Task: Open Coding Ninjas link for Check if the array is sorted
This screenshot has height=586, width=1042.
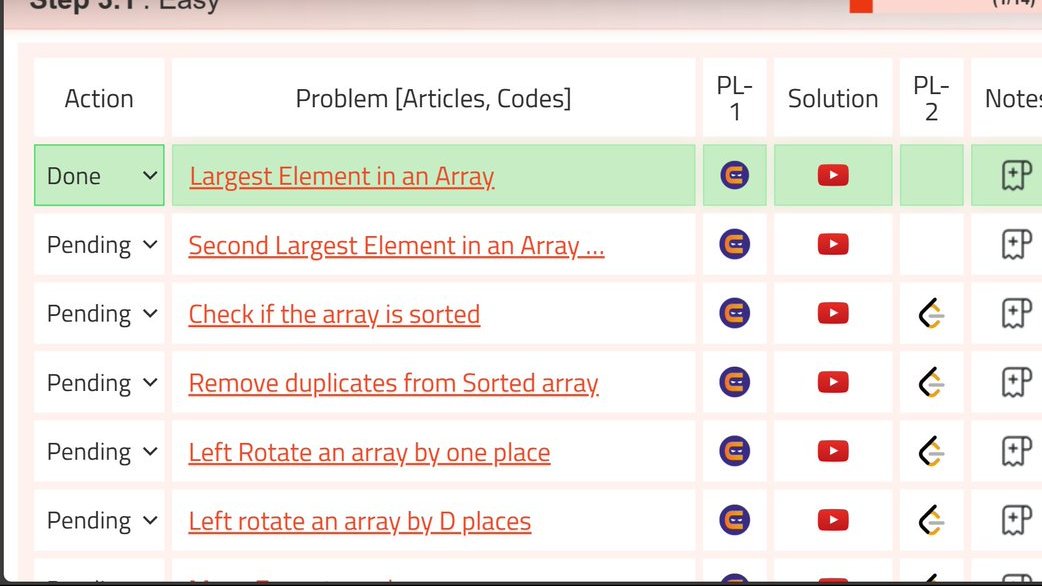Action: (x=734, y=312)
